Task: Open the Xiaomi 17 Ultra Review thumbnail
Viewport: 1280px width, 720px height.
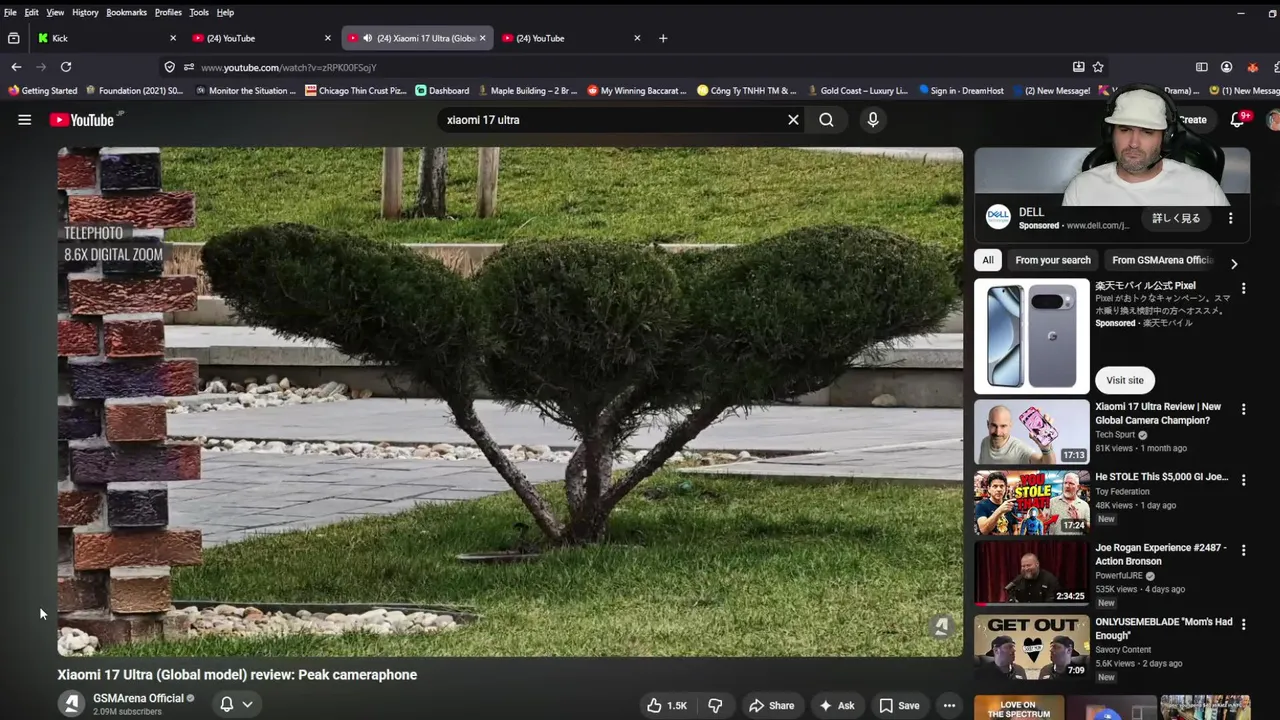Action: tap(1032, 431)
